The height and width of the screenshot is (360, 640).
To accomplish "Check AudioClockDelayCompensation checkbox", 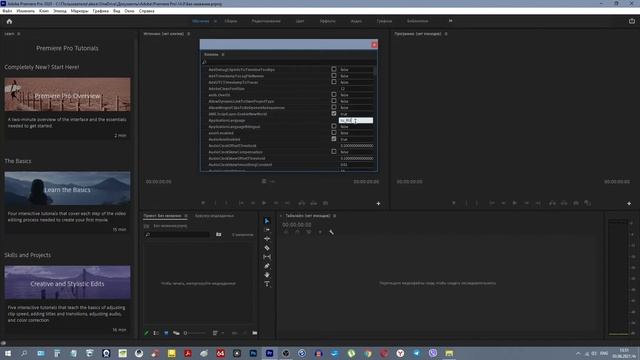I will 334,151.
